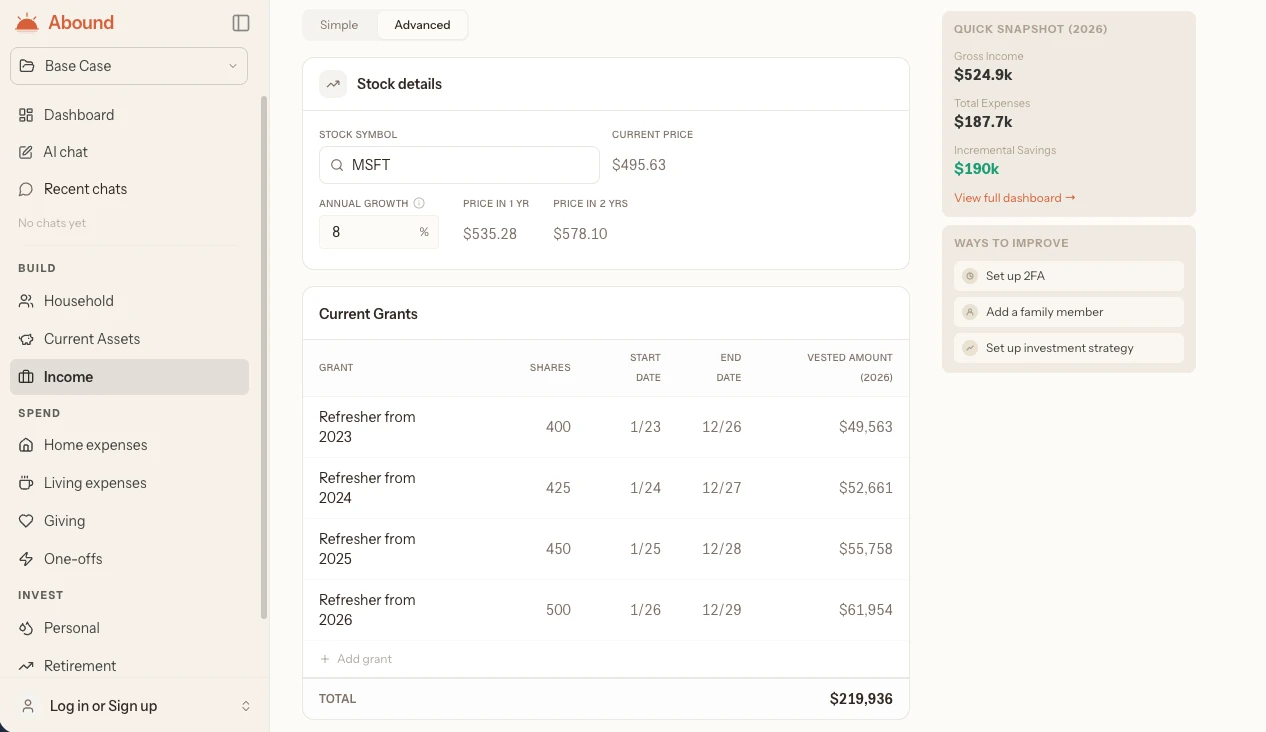This screenshot has width=1266, height=732.
Task: Select Income in the sidebar
Action: click(129, 377)
